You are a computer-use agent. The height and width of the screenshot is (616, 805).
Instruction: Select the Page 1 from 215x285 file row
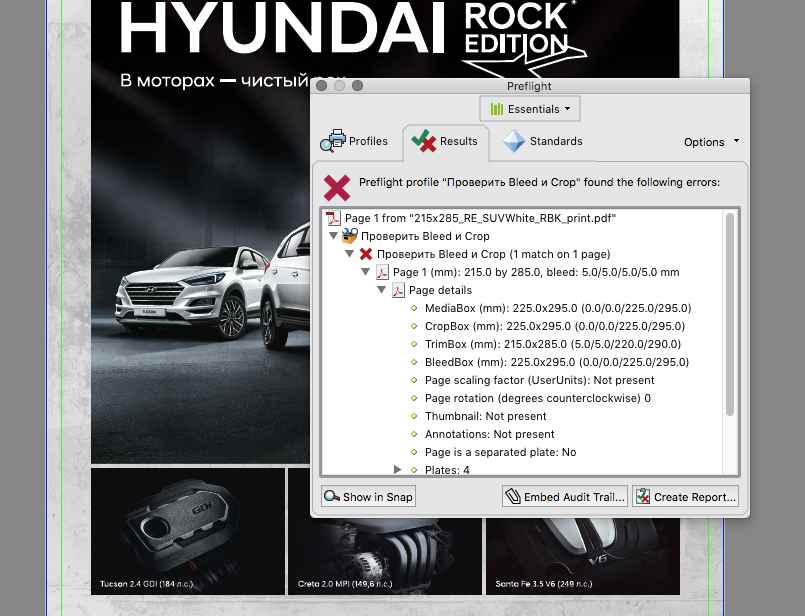[480, 218]
